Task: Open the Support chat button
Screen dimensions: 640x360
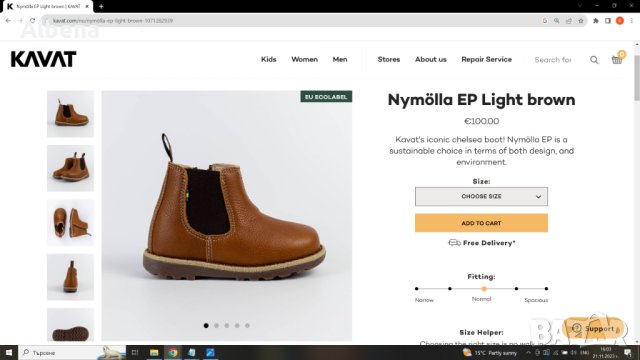Action: pos(594,329)
